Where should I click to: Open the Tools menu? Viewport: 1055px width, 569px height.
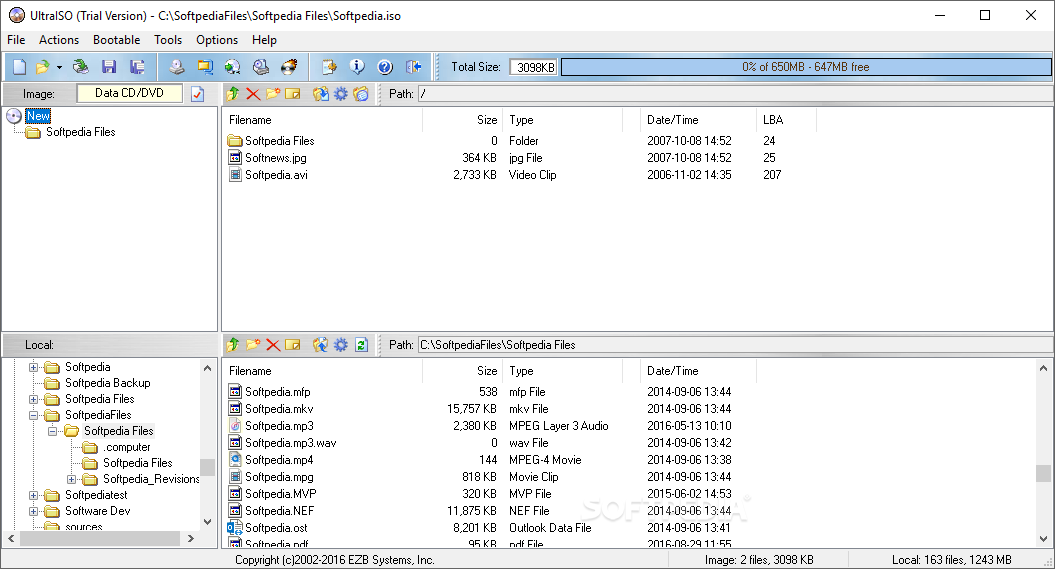(168, 40)
